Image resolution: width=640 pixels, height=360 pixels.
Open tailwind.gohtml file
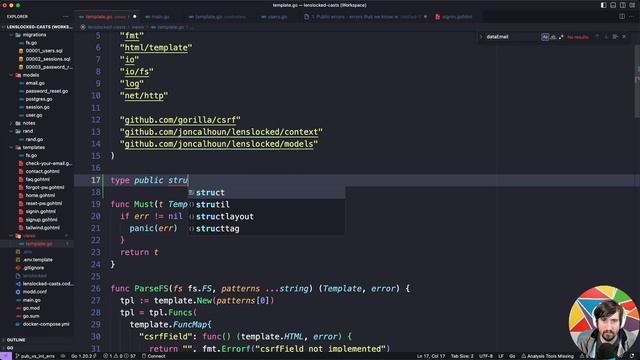(x=42, y=228)
